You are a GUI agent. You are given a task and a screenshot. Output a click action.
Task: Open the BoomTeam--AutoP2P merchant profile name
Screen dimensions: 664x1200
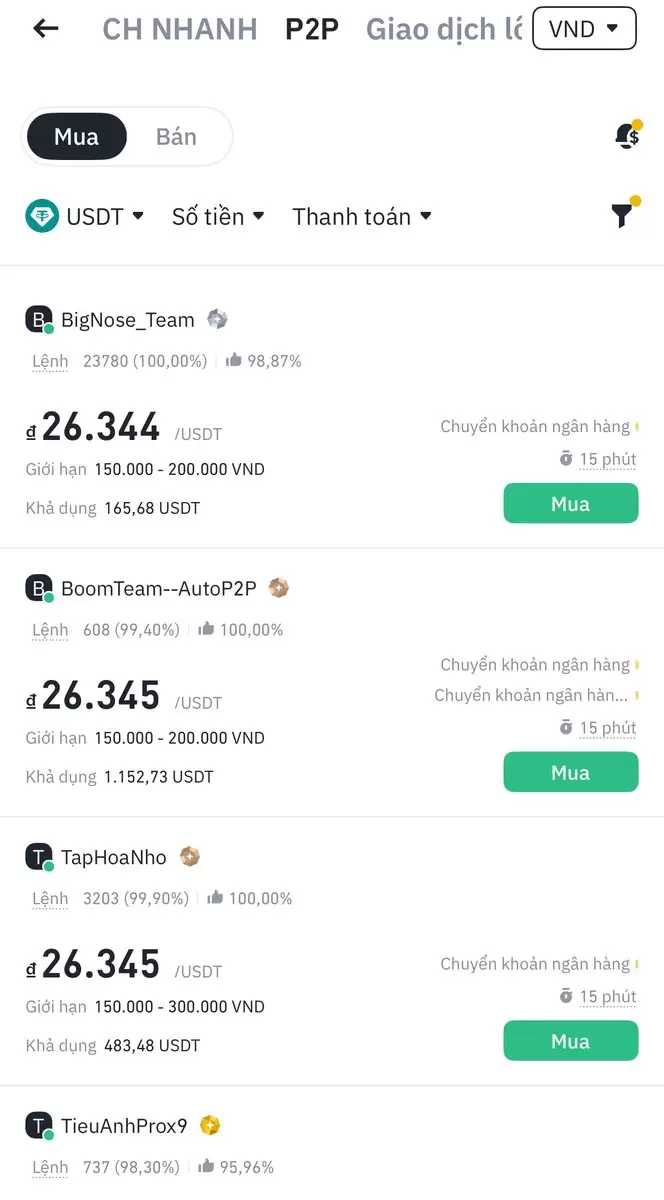coord(159,589)
